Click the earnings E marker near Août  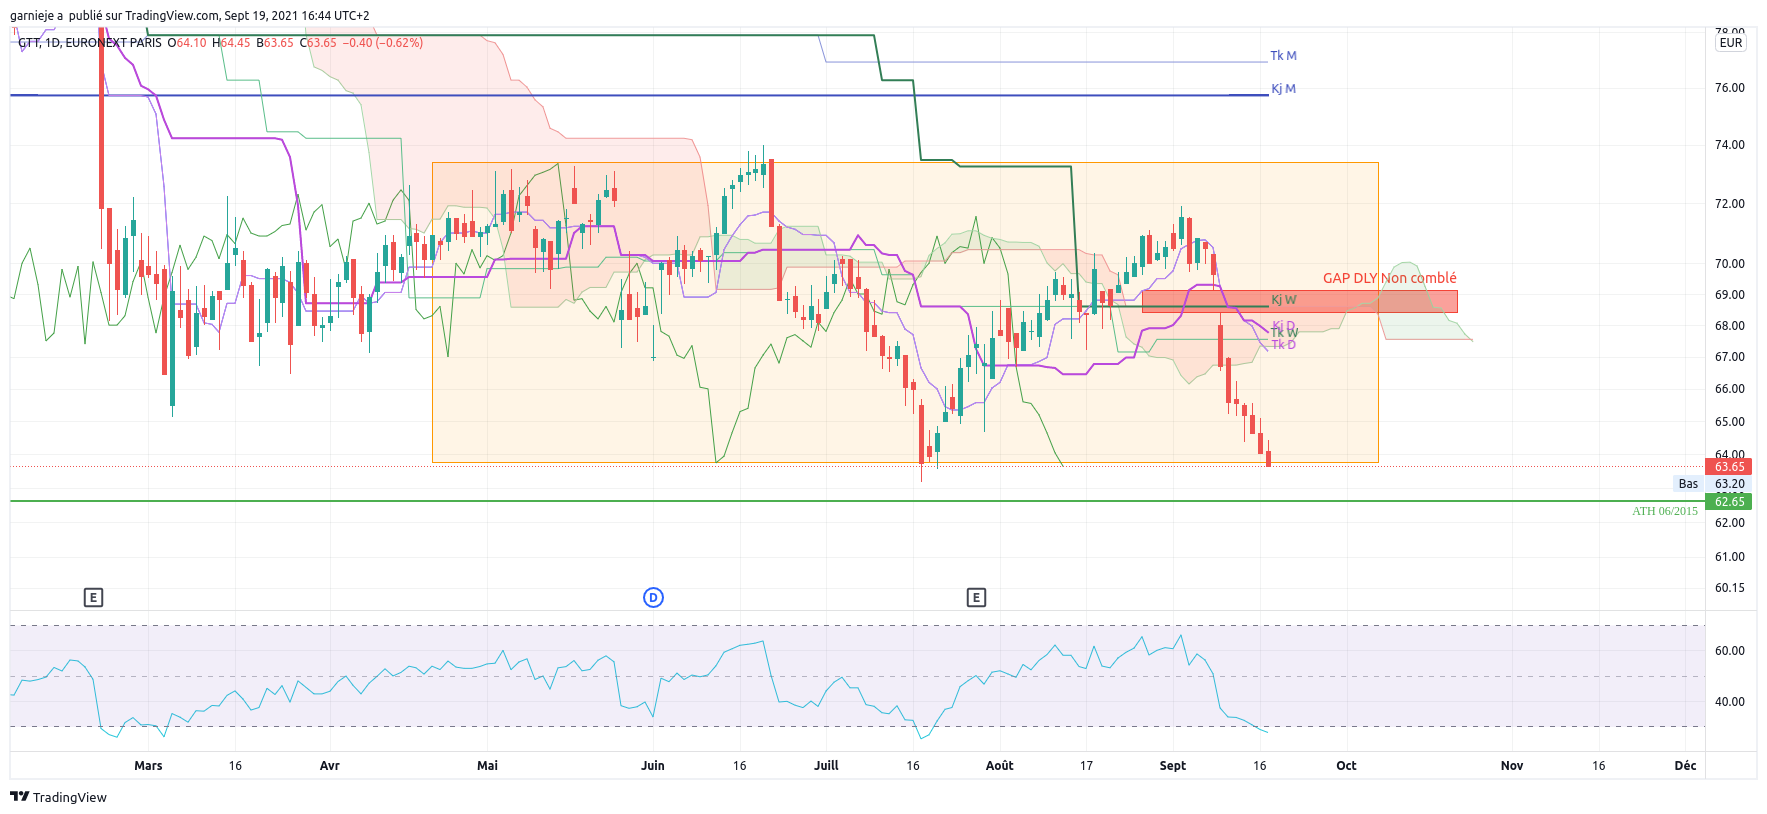pos(976,598)
